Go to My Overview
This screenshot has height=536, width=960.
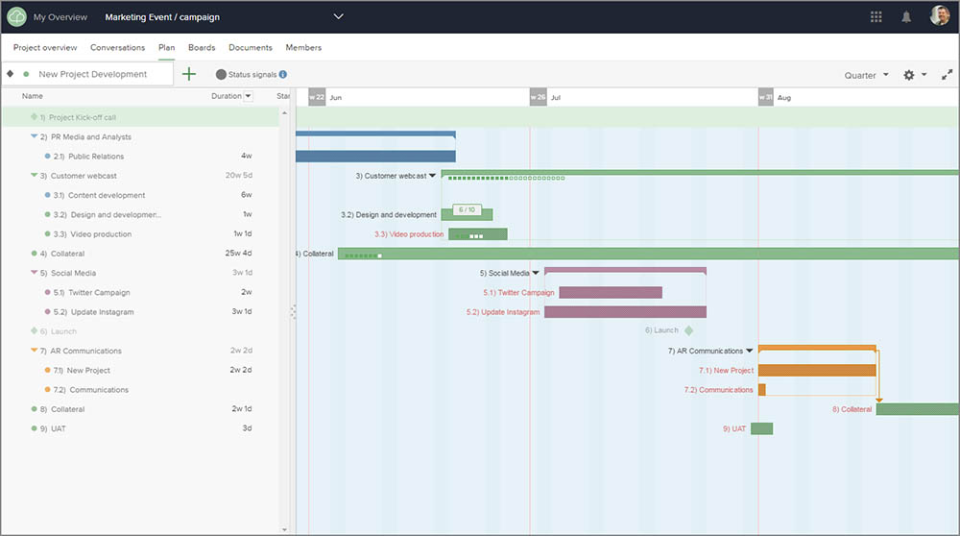click(60, 17)
